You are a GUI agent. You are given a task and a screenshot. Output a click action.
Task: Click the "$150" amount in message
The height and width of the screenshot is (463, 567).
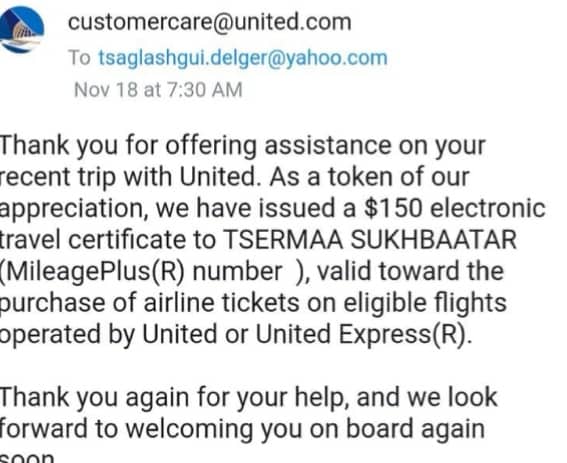tap(393, 208)
